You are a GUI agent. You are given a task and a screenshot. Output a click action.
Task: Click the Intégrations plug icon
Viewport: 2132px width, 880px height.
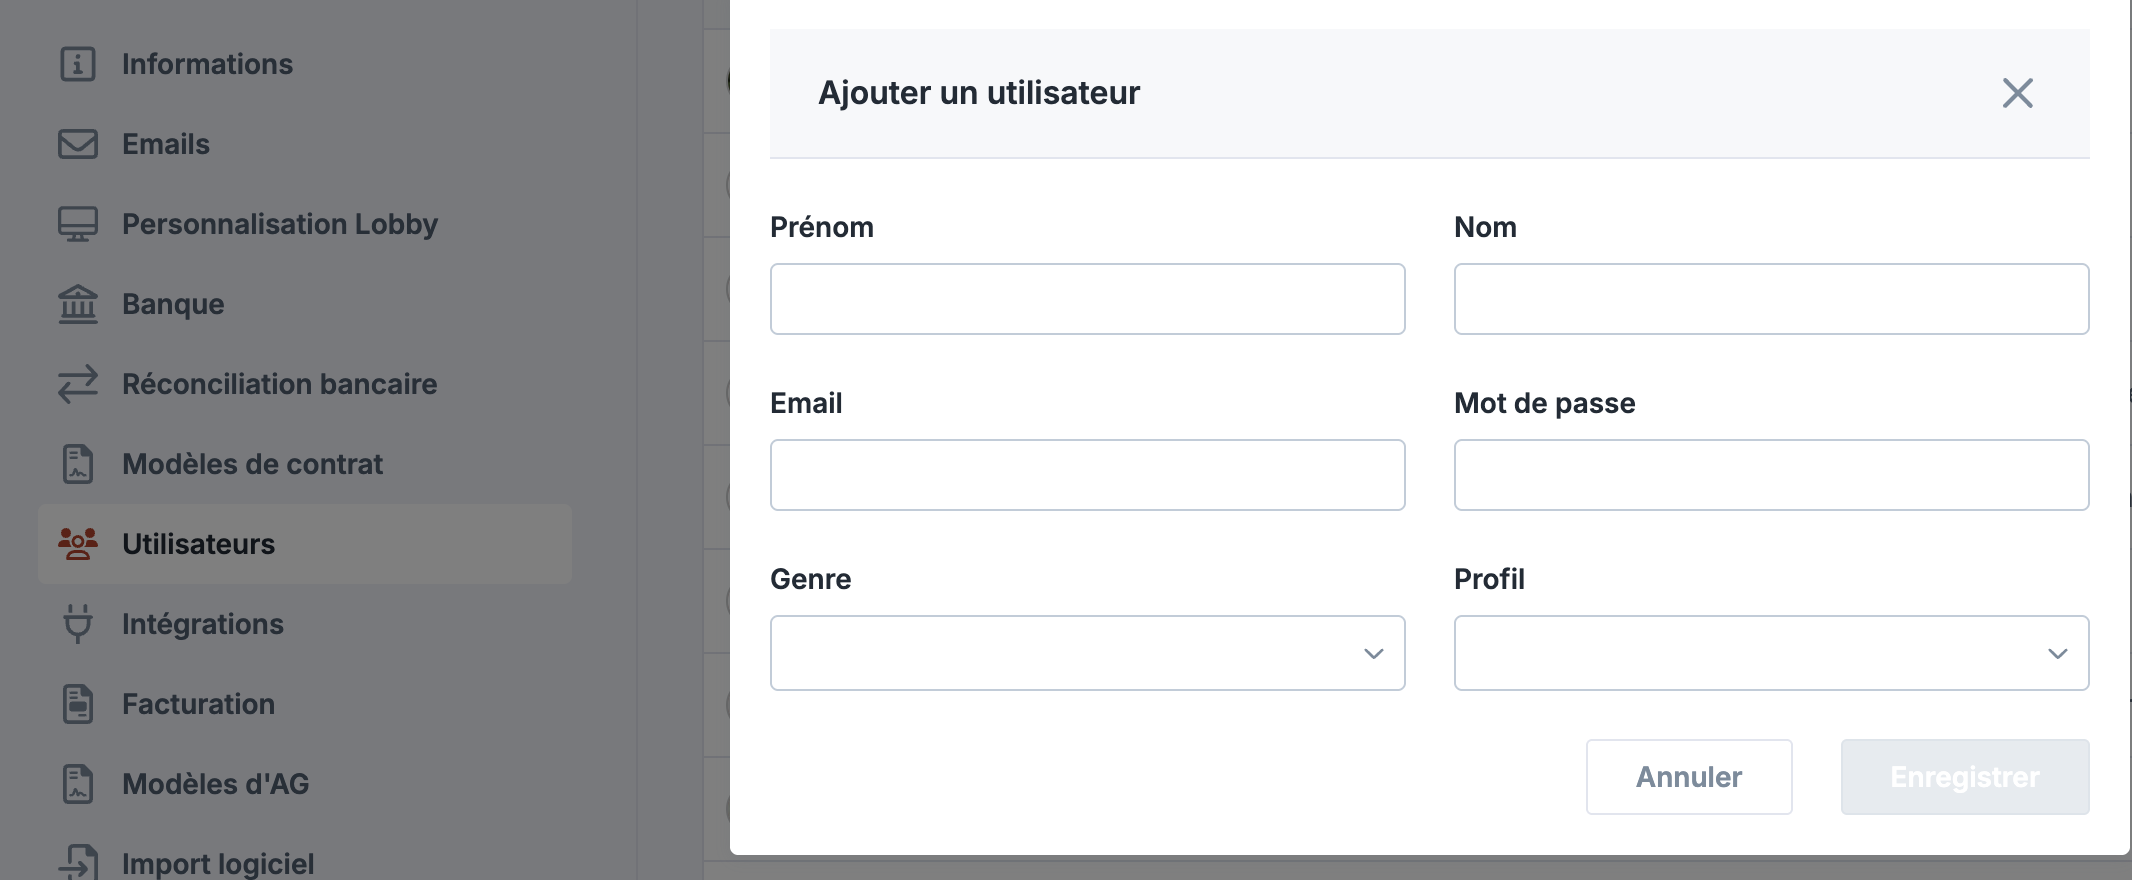[78, 624]
